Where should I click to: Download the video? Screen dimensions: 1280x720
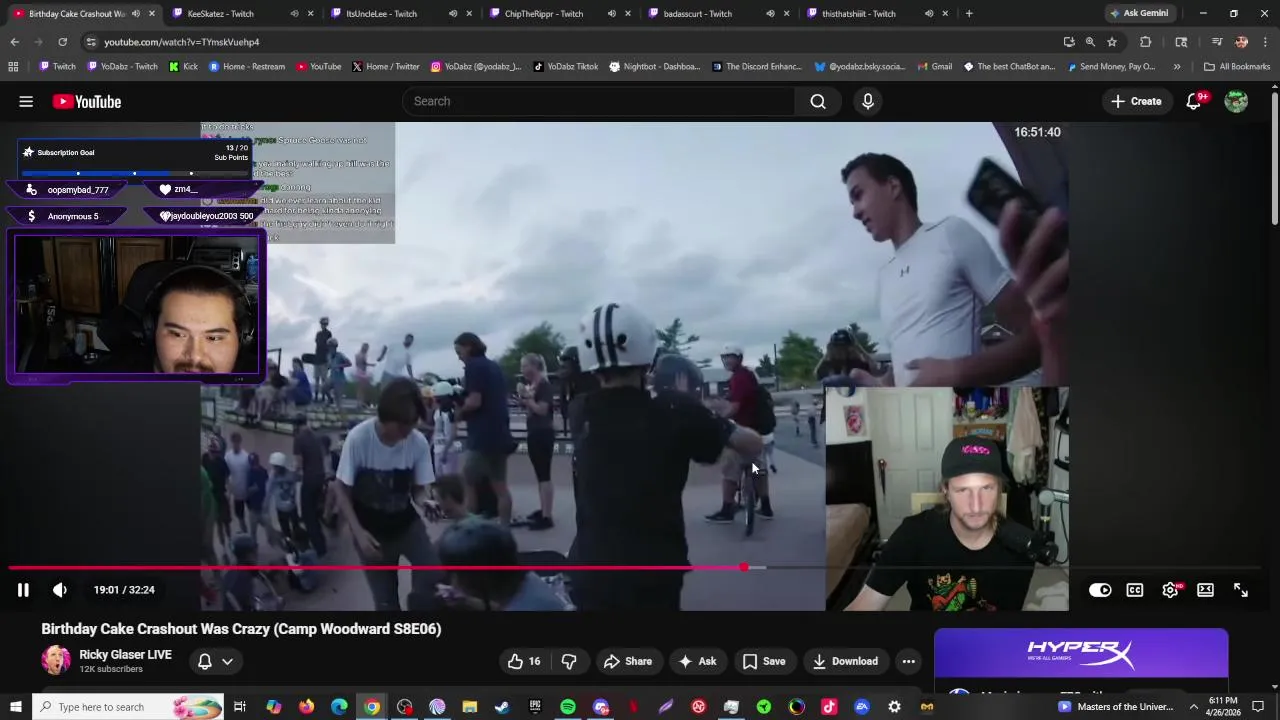(845, 661)
